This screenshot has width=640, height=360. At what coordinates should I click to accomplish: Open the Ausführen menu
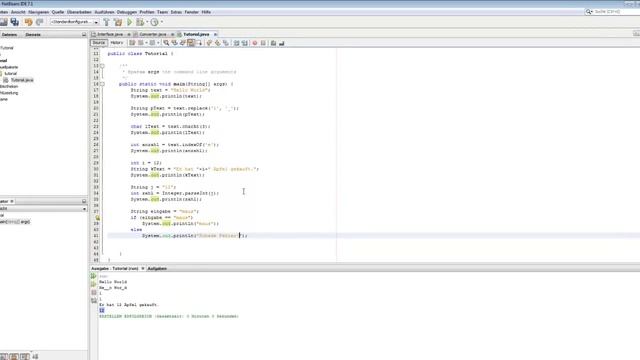point(104,12)
